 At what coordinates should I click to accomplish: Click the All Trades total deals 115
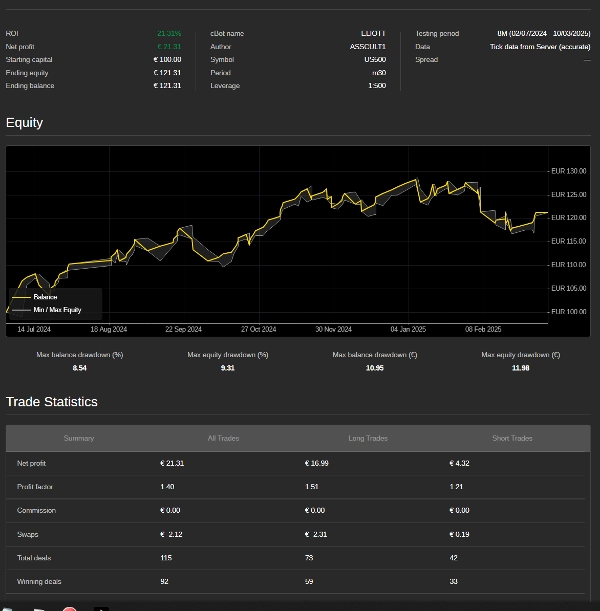pos(166,558)
